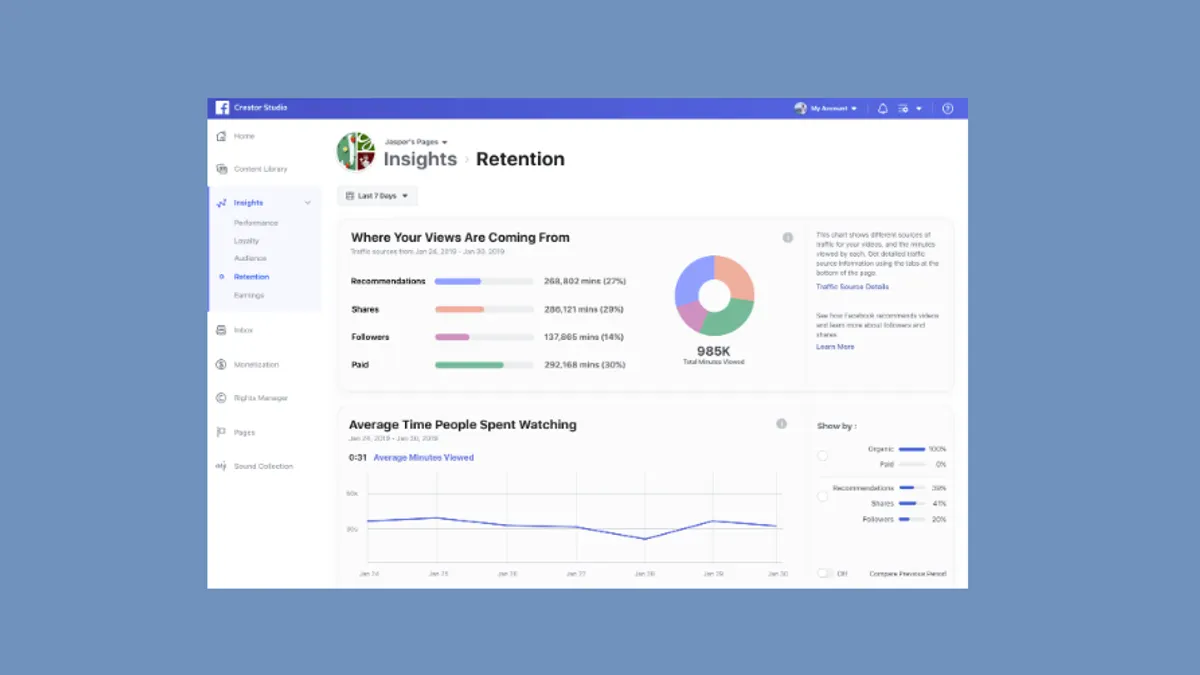The width and height of the screenshot is (1200, 675).
Task: Open the My Account dropdown menu
Action: pyautogui.click(x=834, y=108)
